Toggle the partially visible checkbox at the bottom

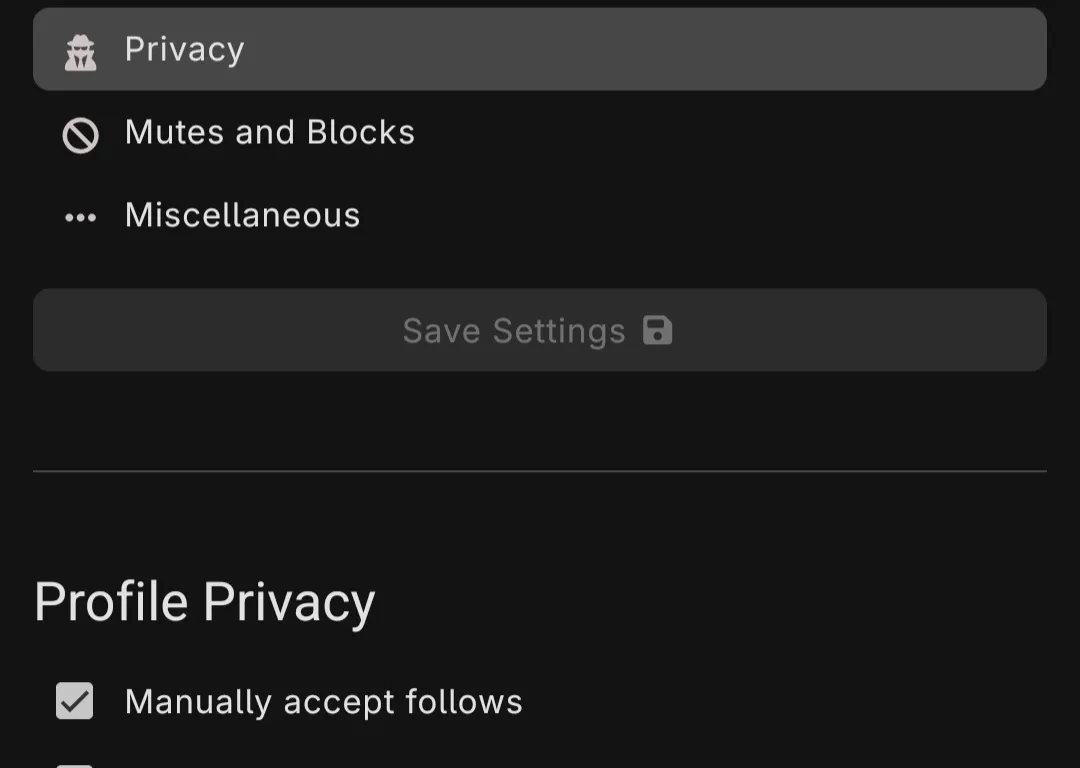[75, 764]
